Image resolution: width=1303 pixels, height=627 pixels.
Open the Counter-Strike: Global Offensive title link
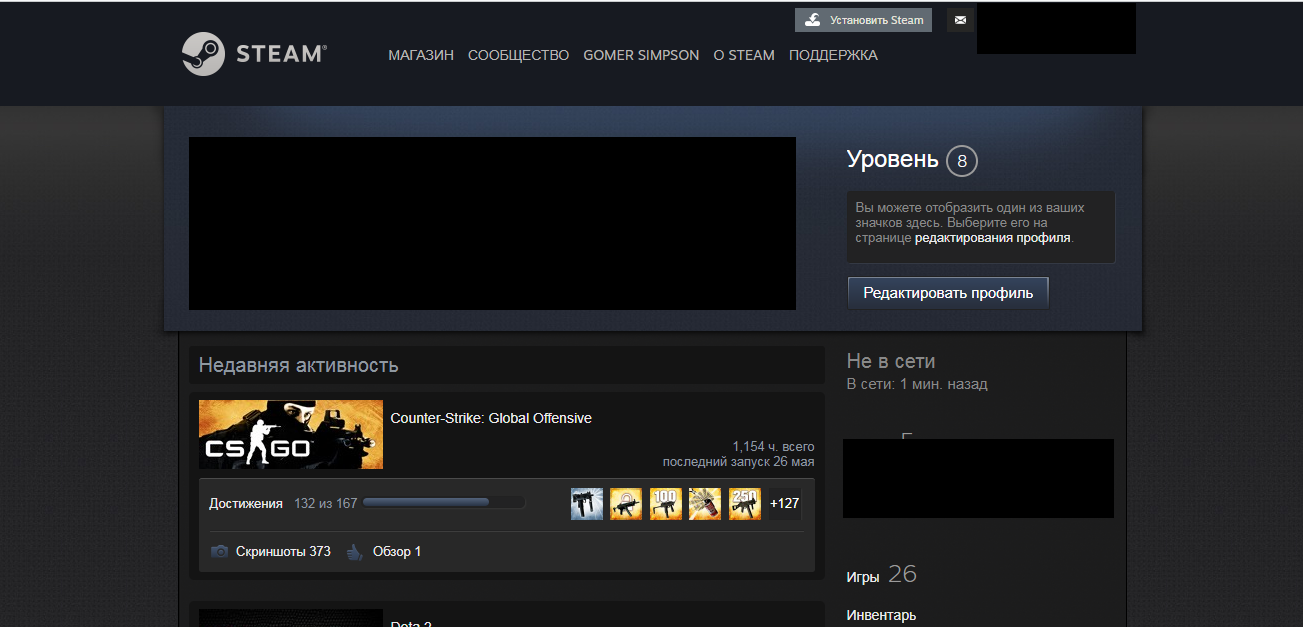491,418
